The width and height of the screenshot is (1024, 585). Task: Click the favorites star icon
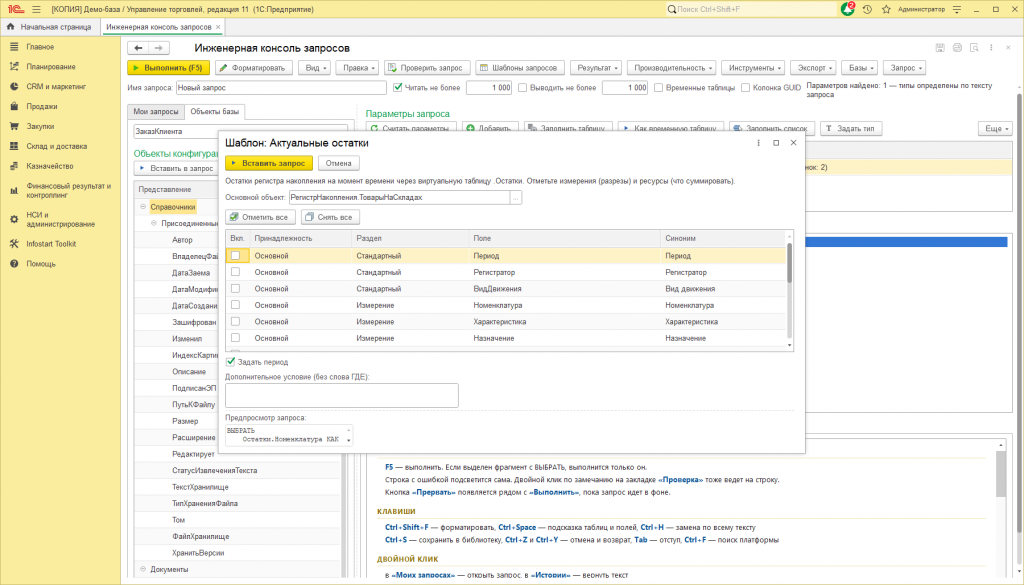tap(886, 9)
